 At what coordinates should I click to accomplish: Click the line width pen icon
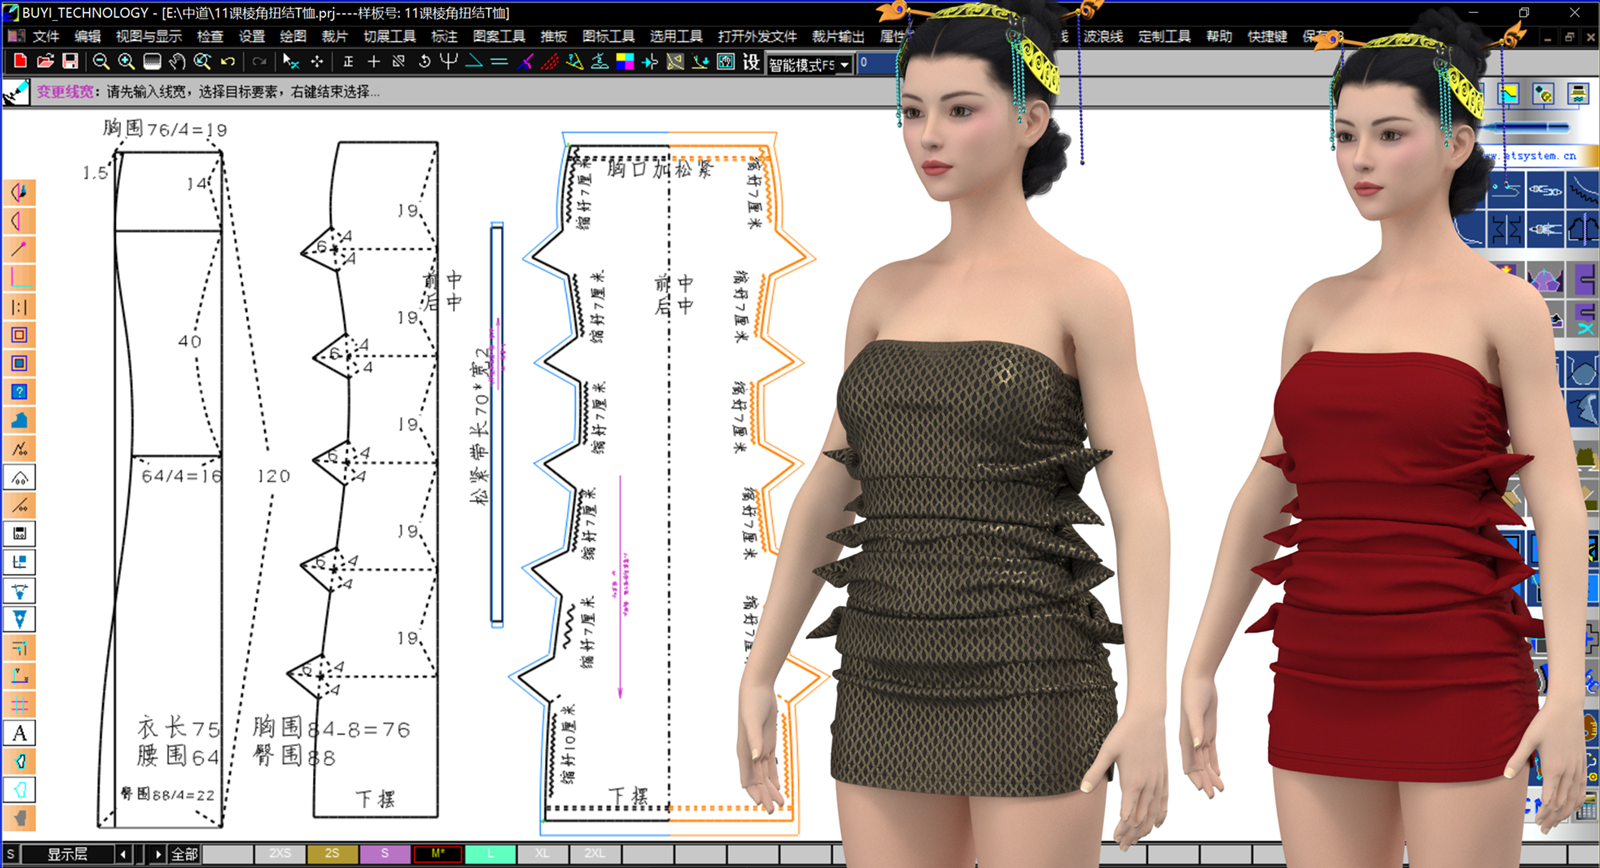[x=16, y=92]
